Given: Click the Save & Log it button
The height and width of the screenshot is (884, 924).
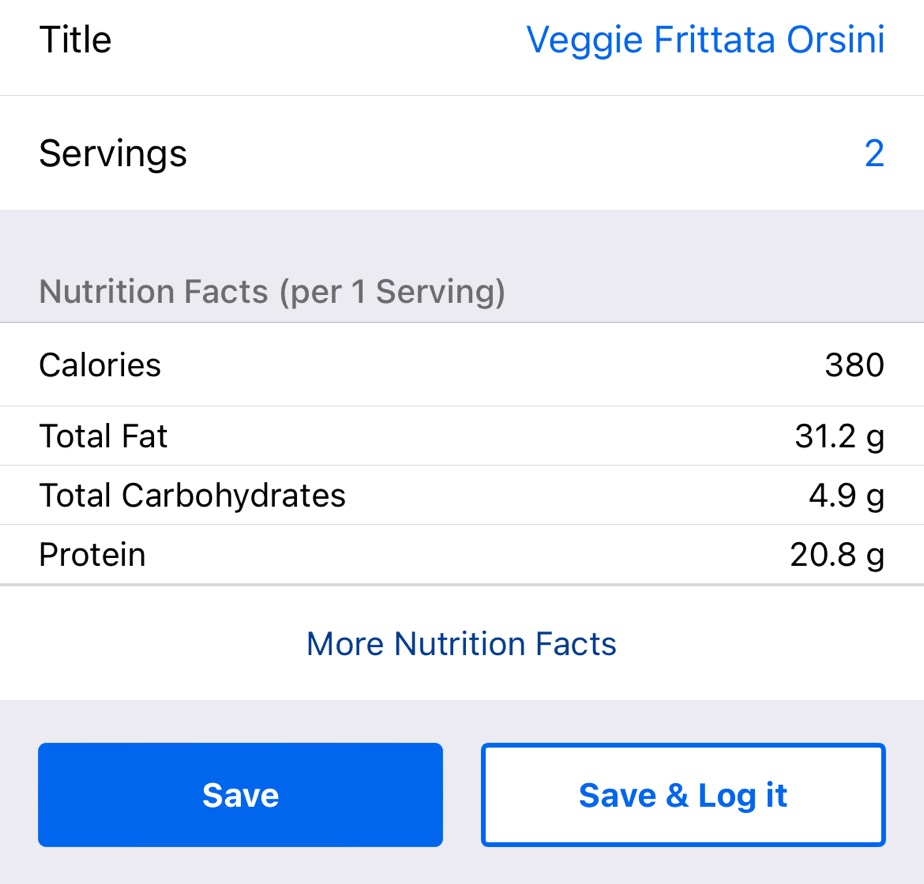Looking at the screenshot, I should pos(683,795).
